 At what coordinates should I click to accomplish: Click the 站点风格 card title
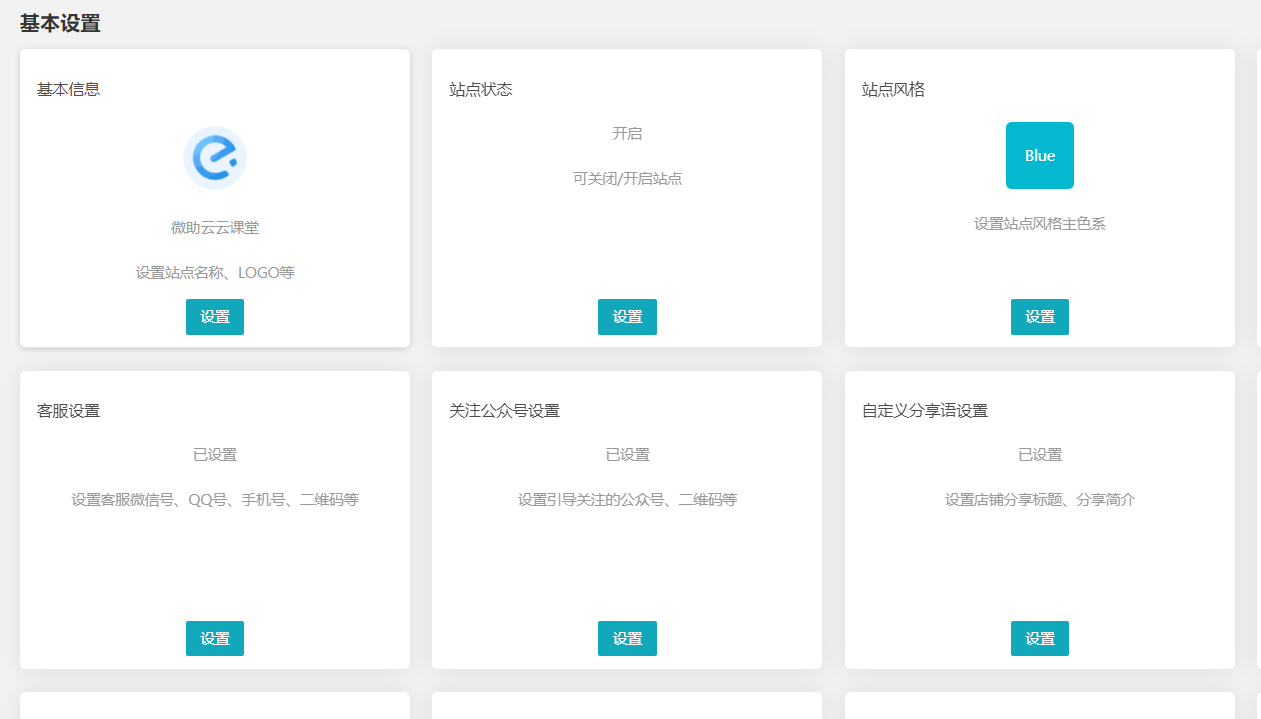coord(893,89)
